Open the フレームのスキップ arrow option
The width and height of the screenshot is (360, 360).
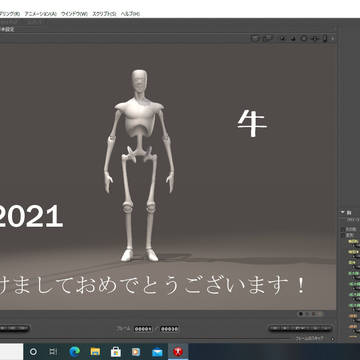point(332,339)
